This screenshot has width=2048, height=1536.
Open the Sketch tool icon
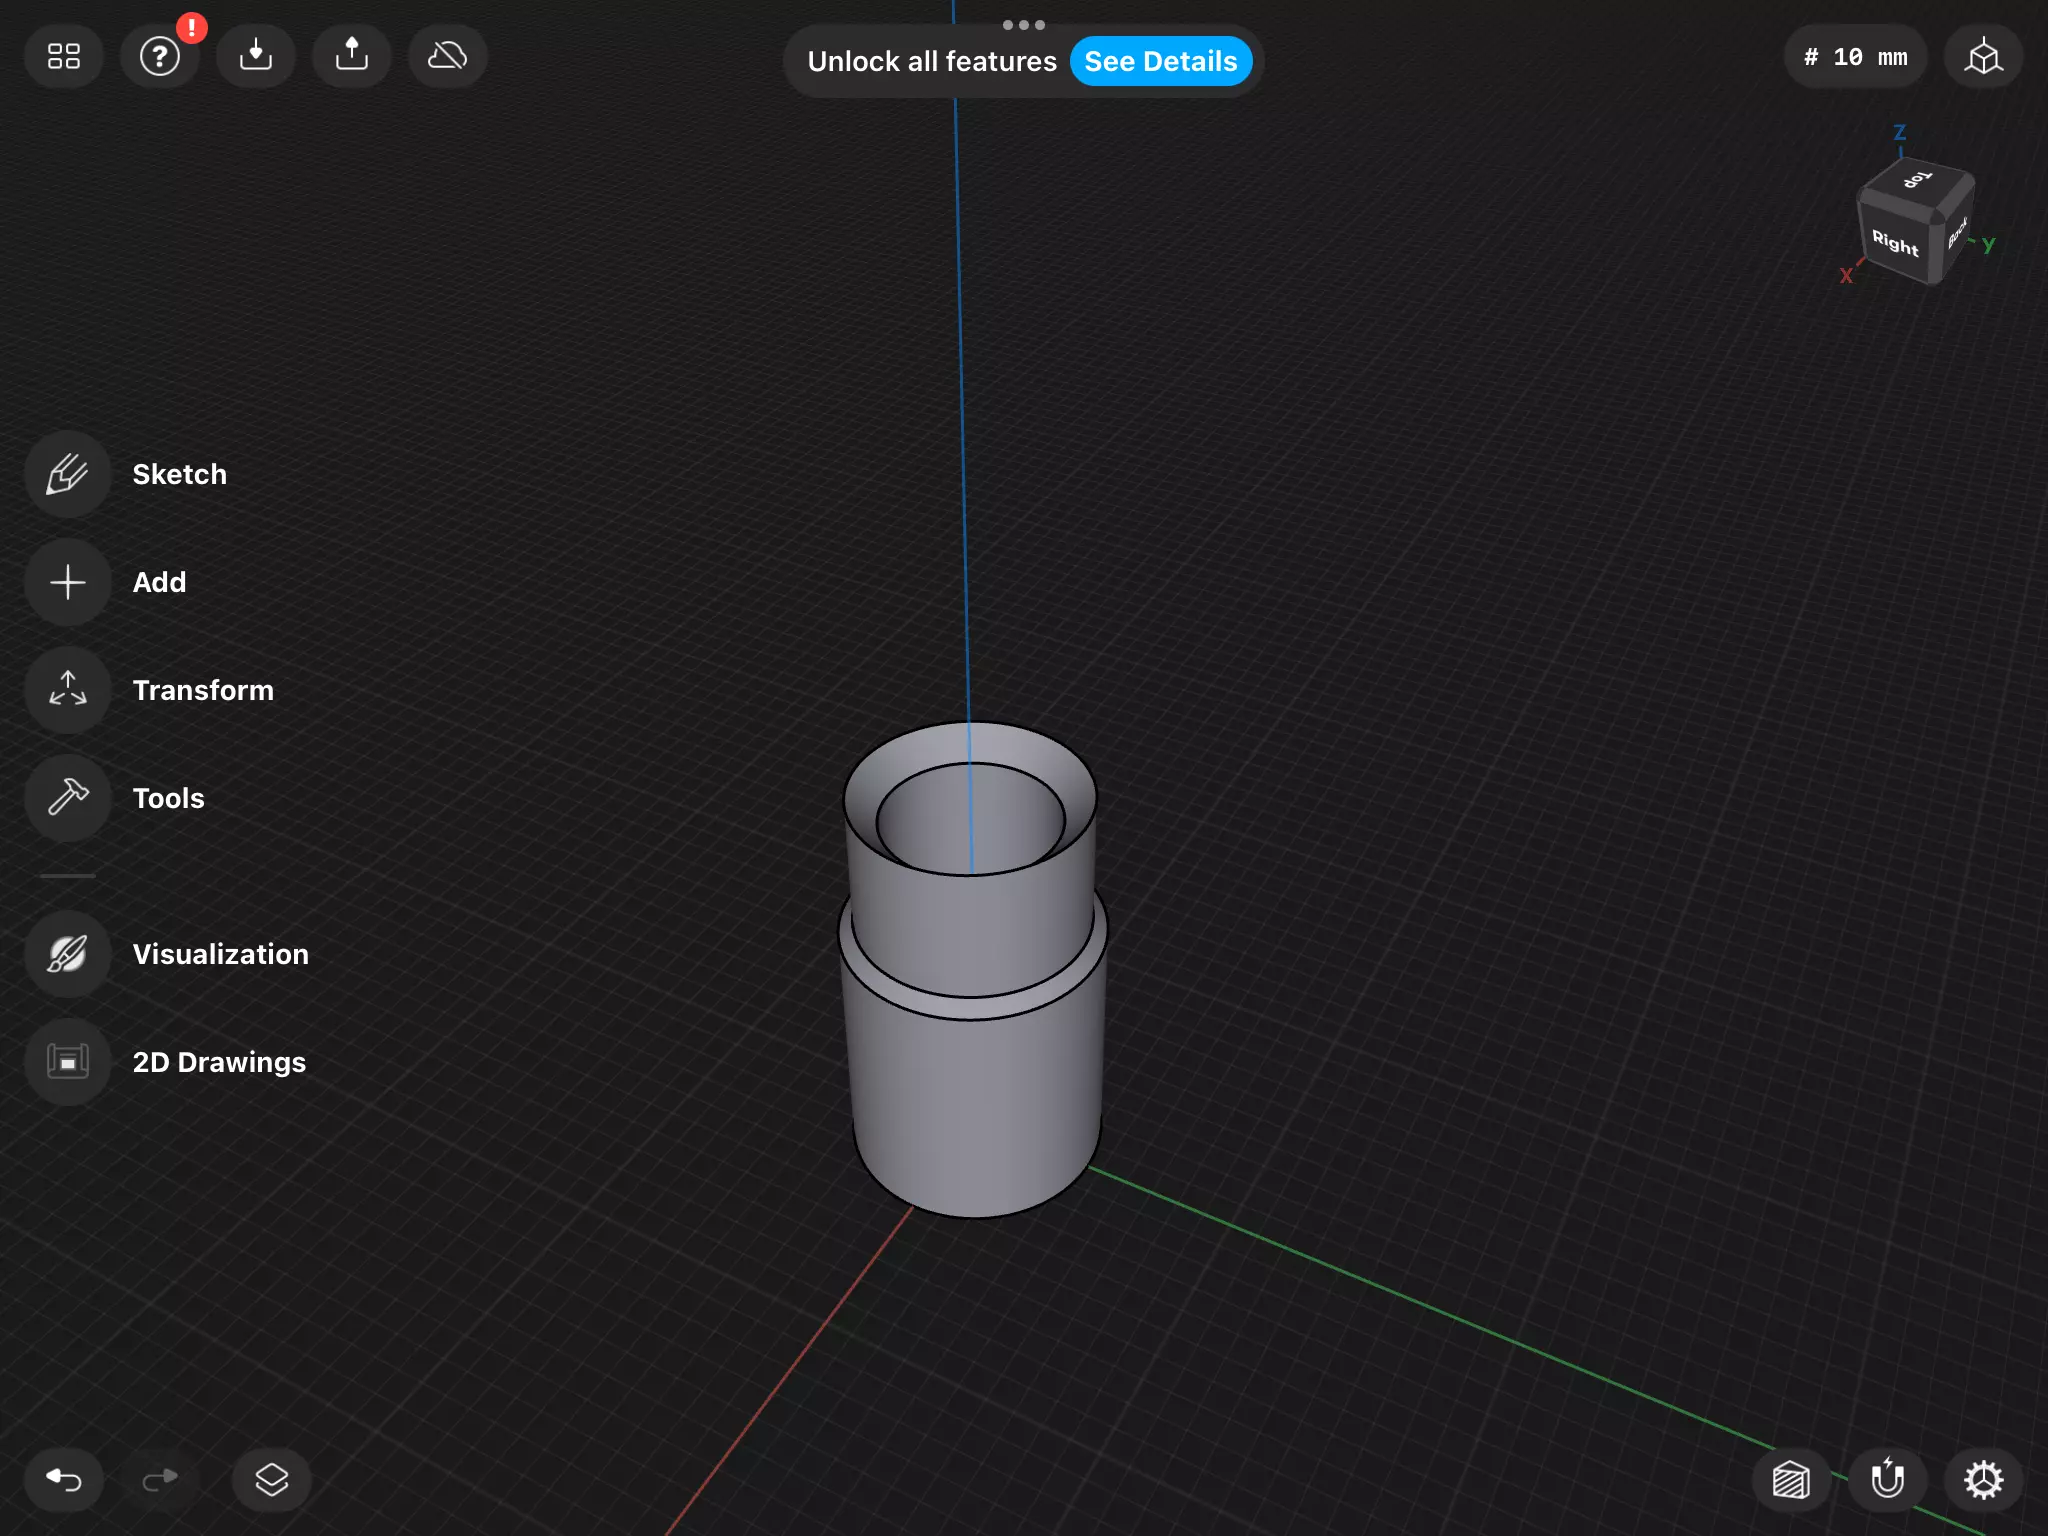(x=68, y=474)
